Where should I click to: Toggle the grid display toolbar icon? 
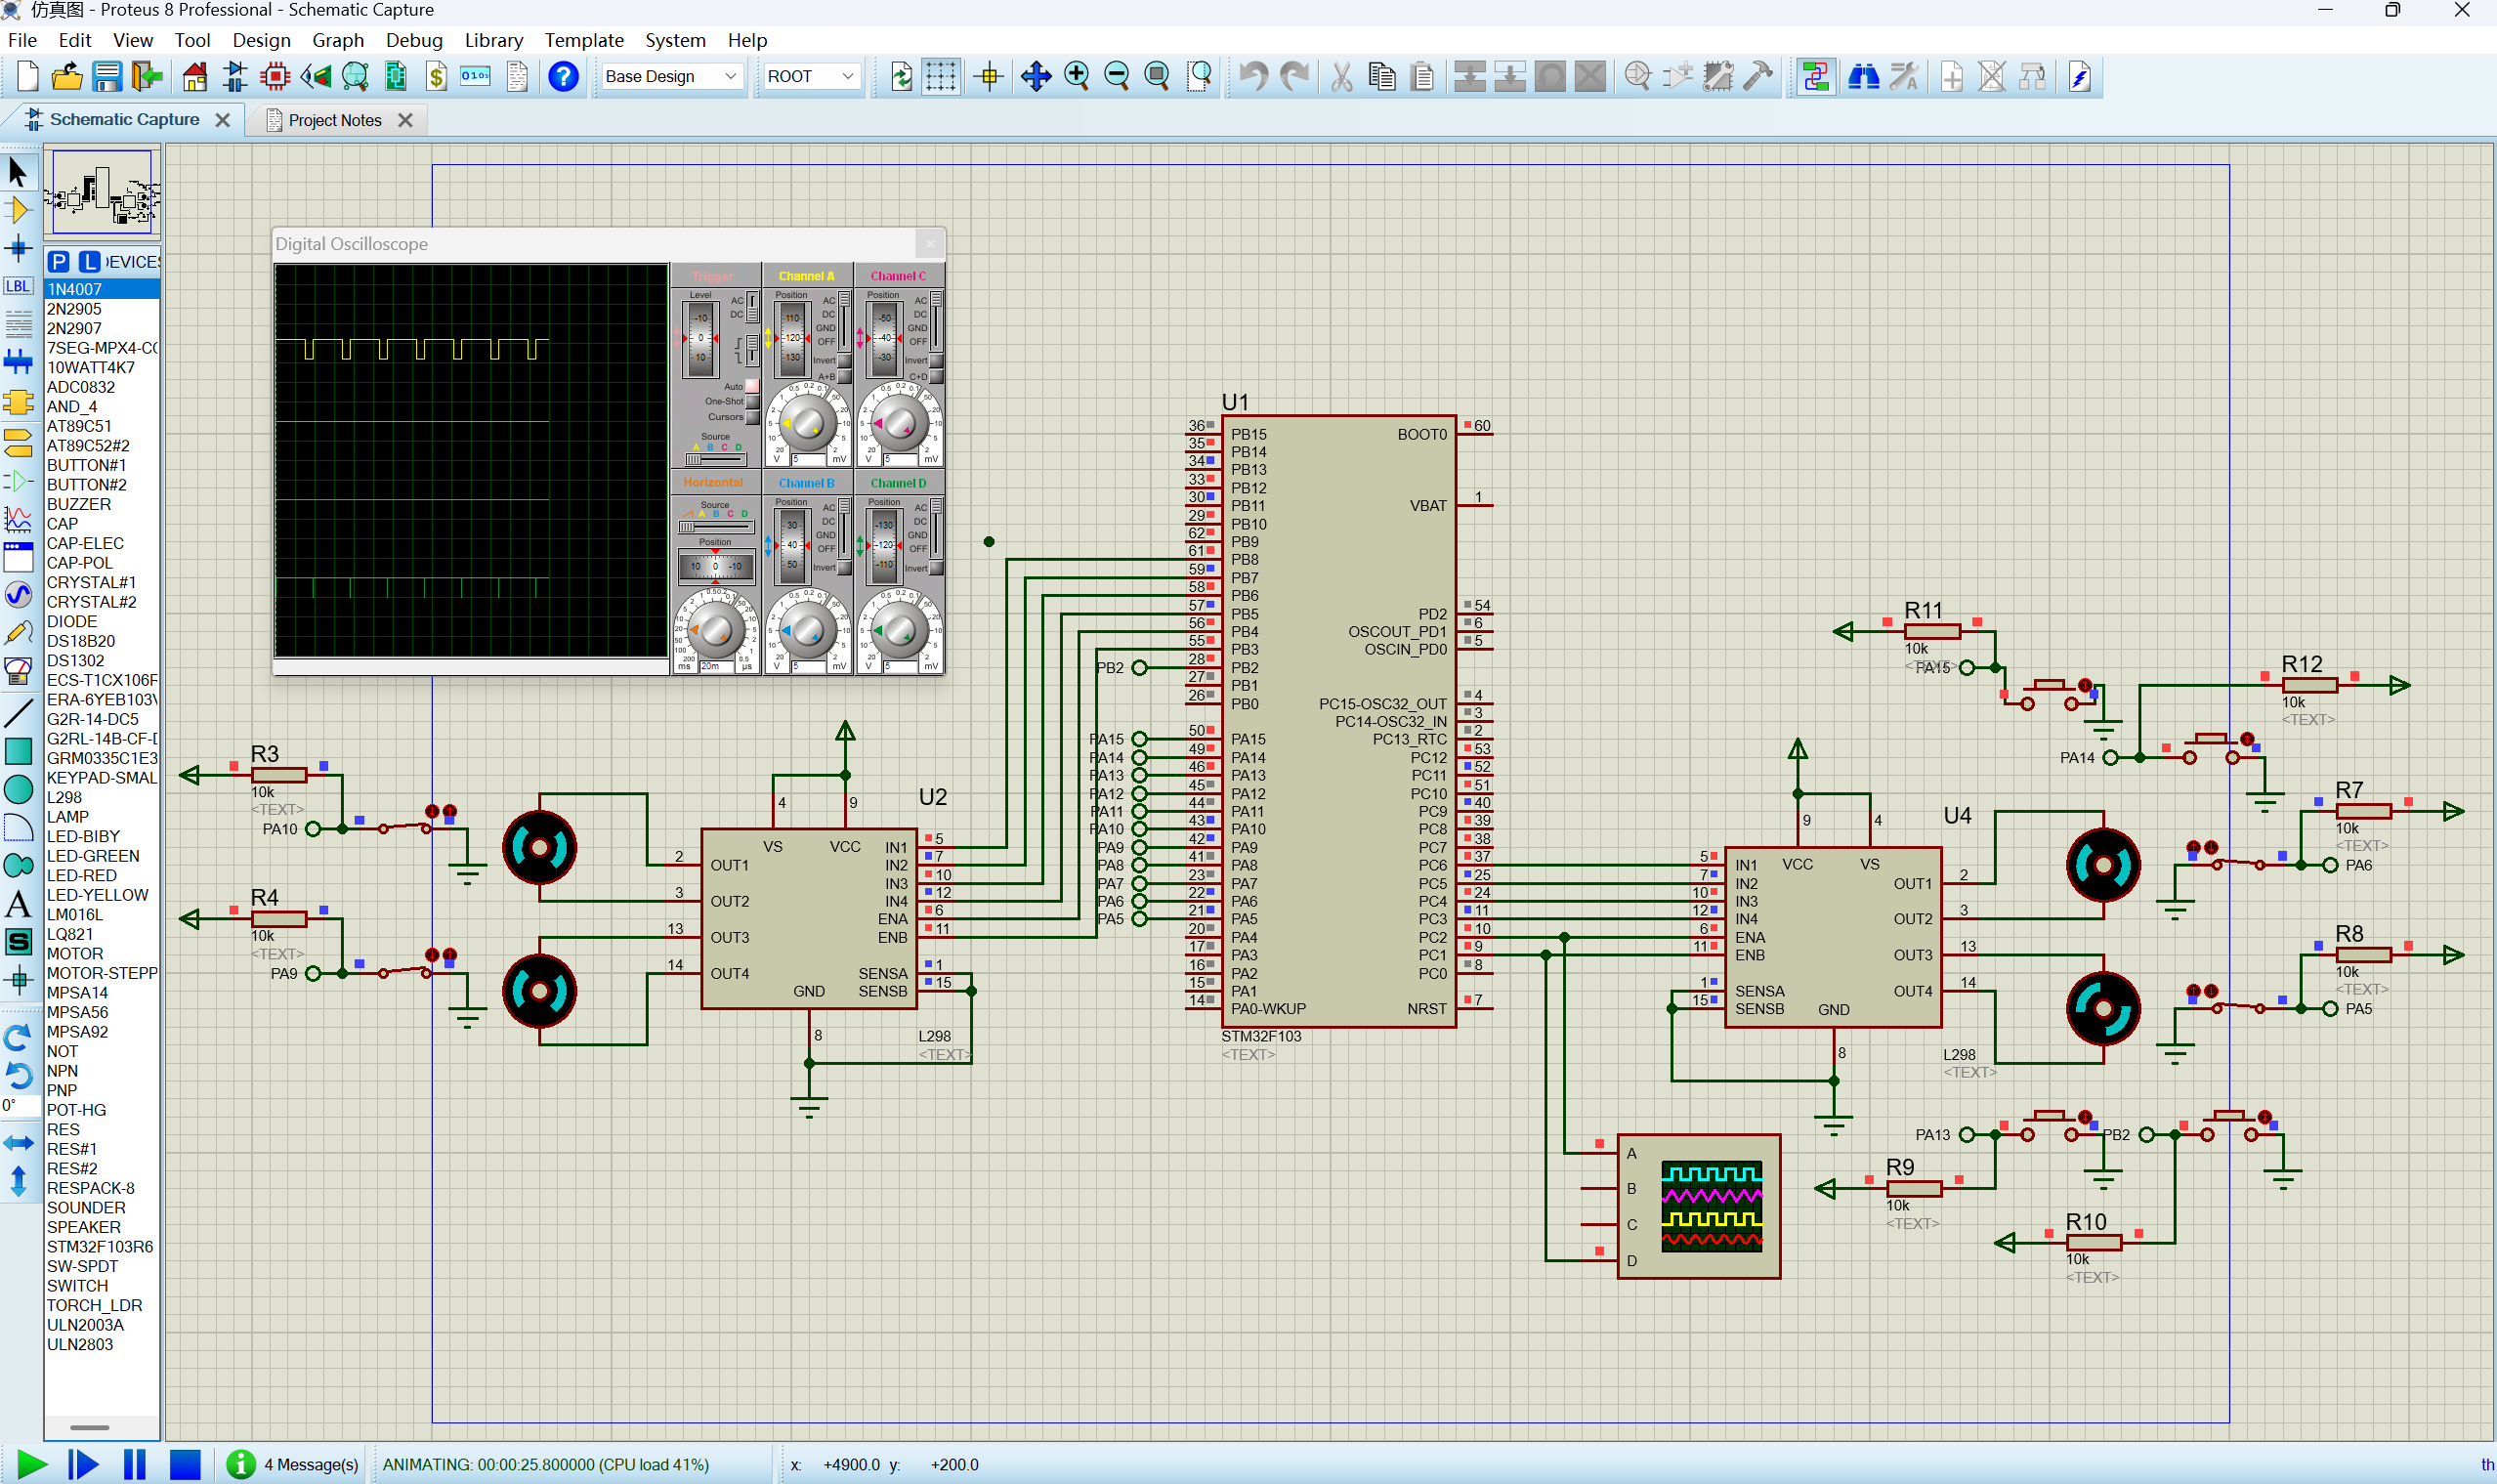point(941,77)
